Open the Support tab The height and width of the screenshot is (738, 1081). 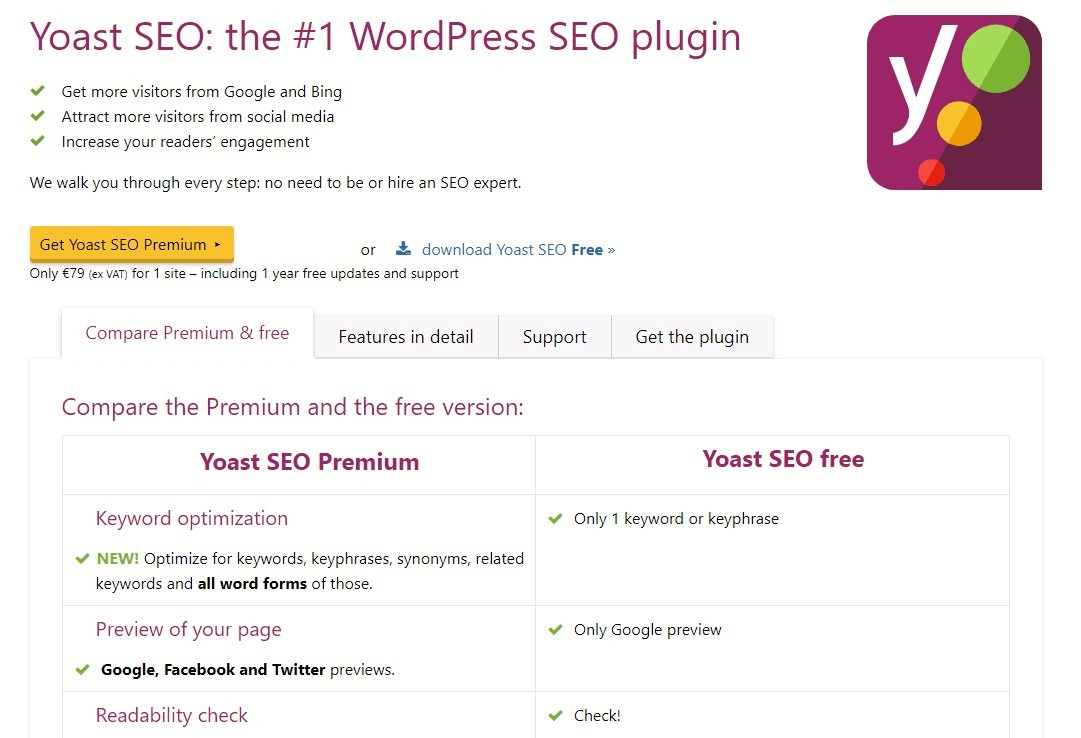point(554,337)
